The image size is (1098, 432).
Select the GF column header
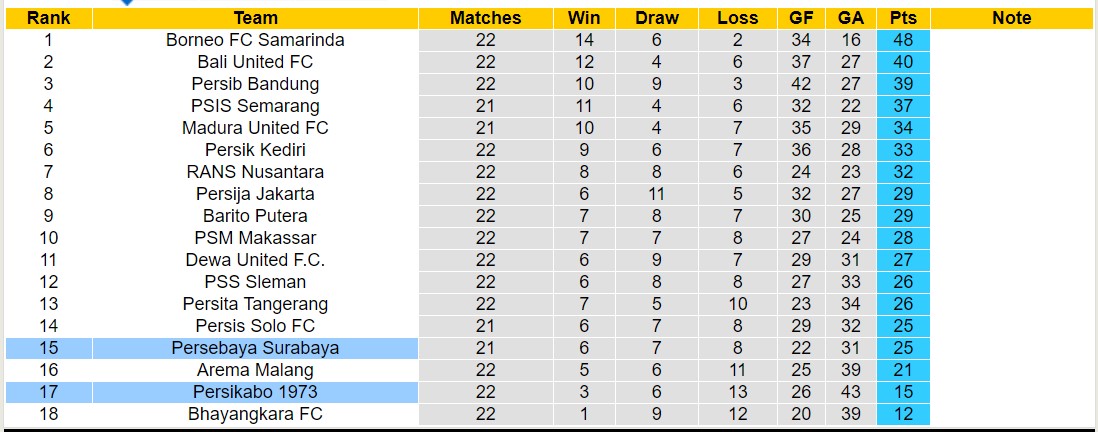[801, 18]
